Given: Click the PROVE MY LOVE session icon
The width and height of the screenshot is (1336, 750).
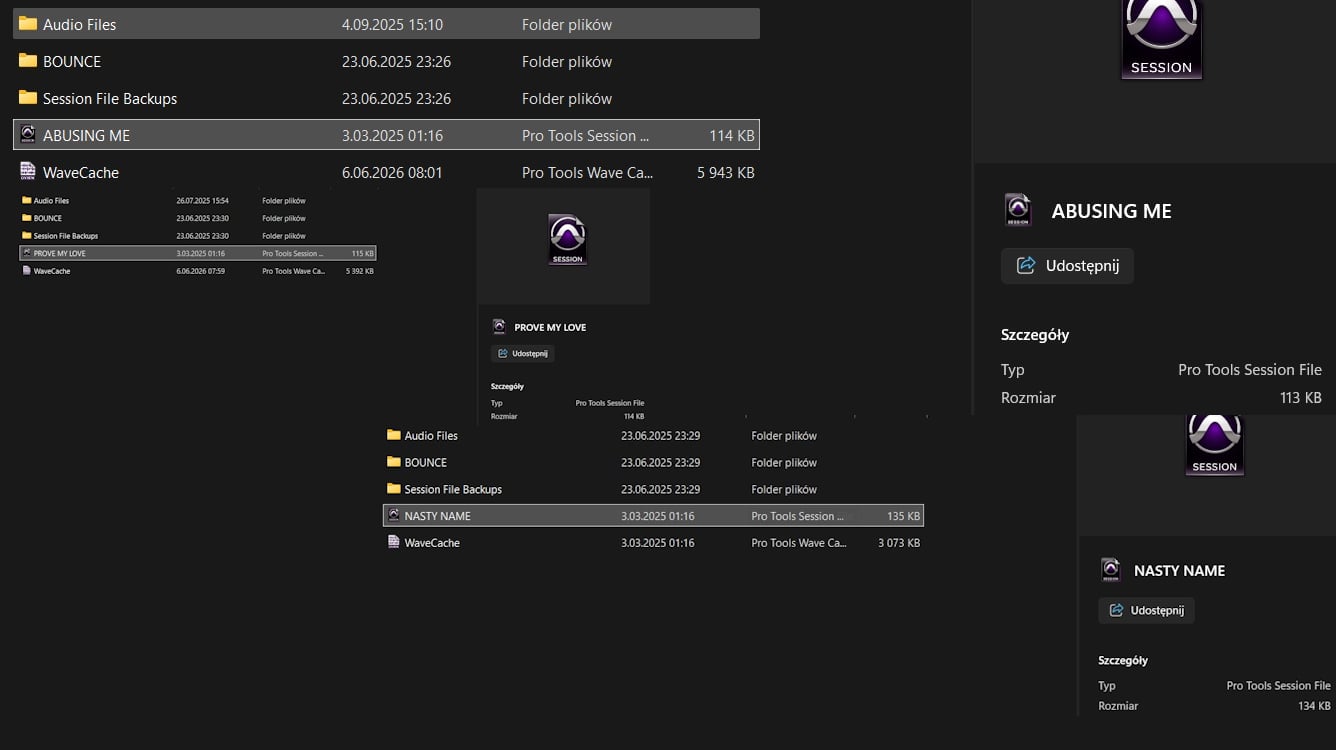Looking at the screenshot, I should coord(27,253).
